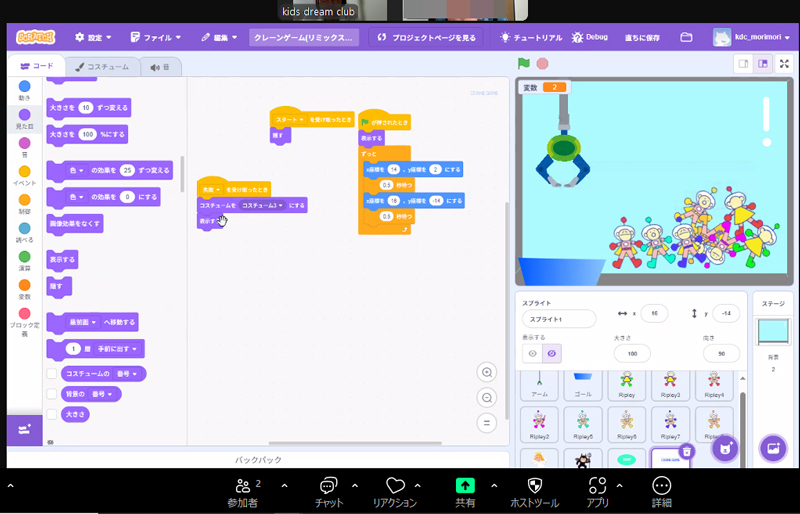This screenshot has width=800, height=514.
Task: Open the 最前面 dropdown in layer block
Action: click(x=83, y=322)
